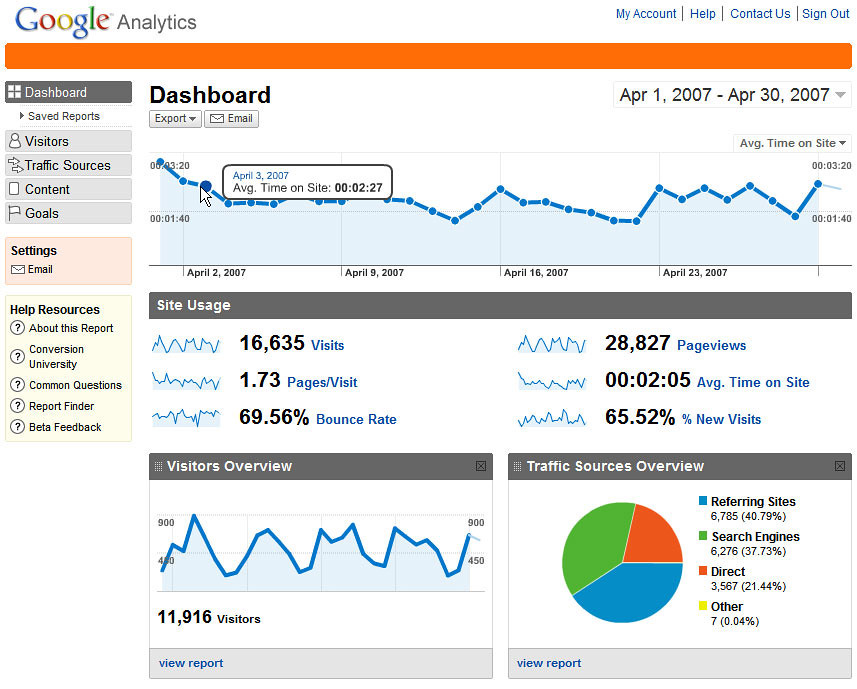The height and width of the screenshot is (689, 857).
Task: Go to the Goals section
Action: pyautogui.click(x=68, y=213)
